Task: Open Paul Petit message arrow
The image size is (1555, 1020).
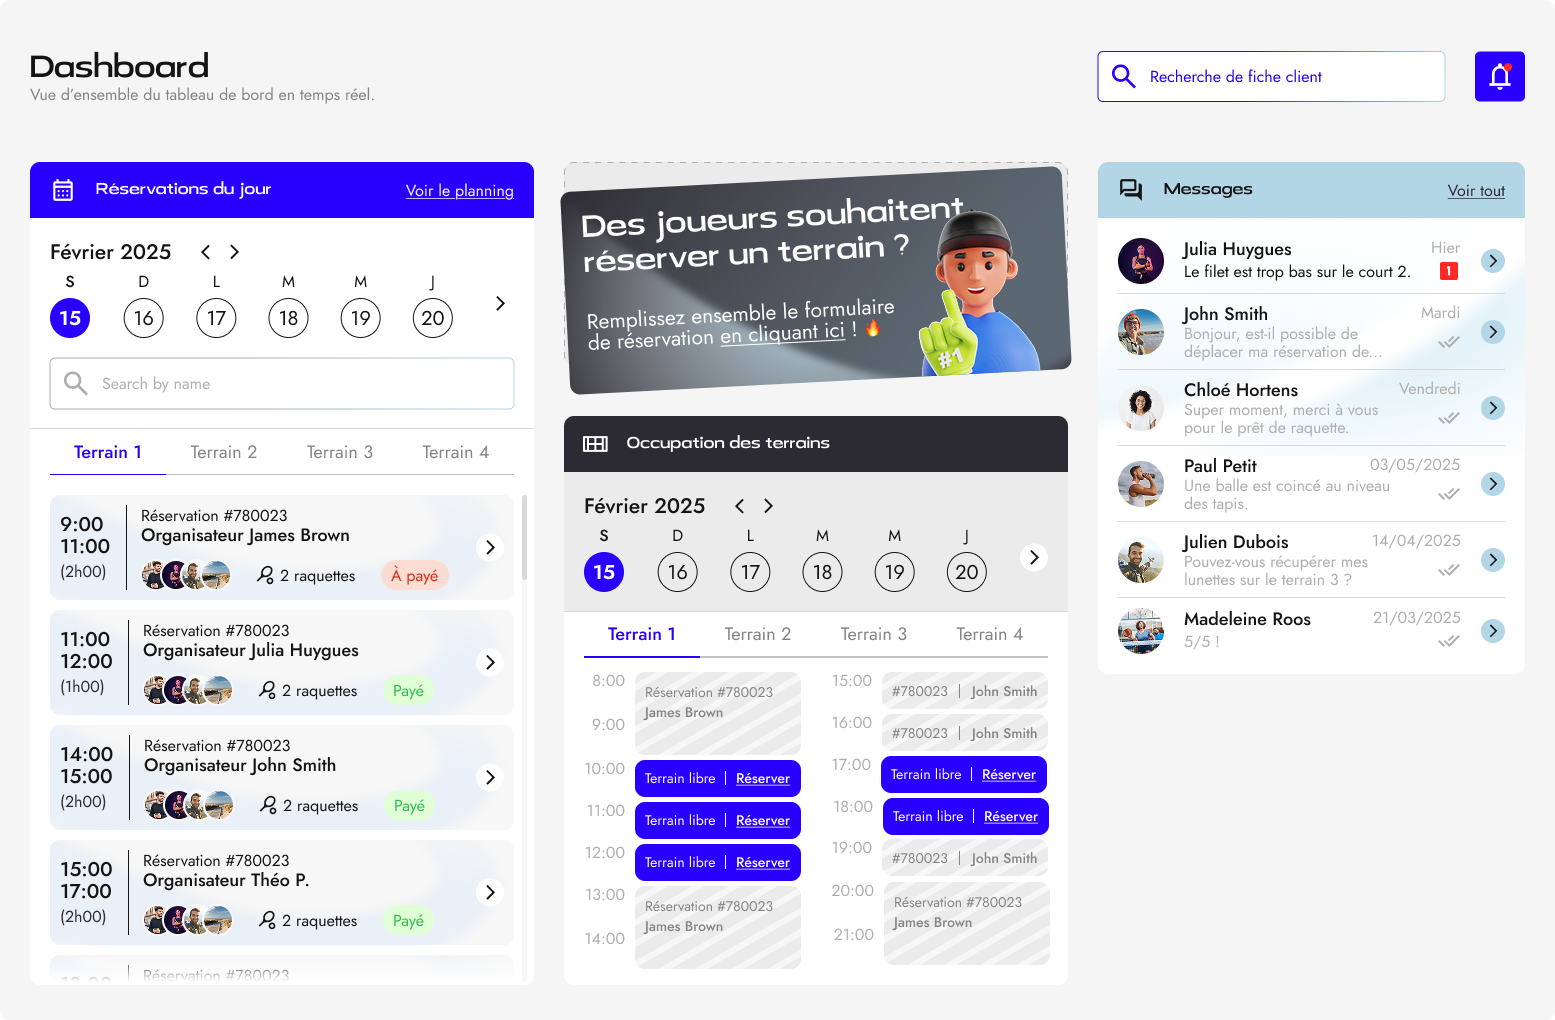Action: tap(1492, 484)
